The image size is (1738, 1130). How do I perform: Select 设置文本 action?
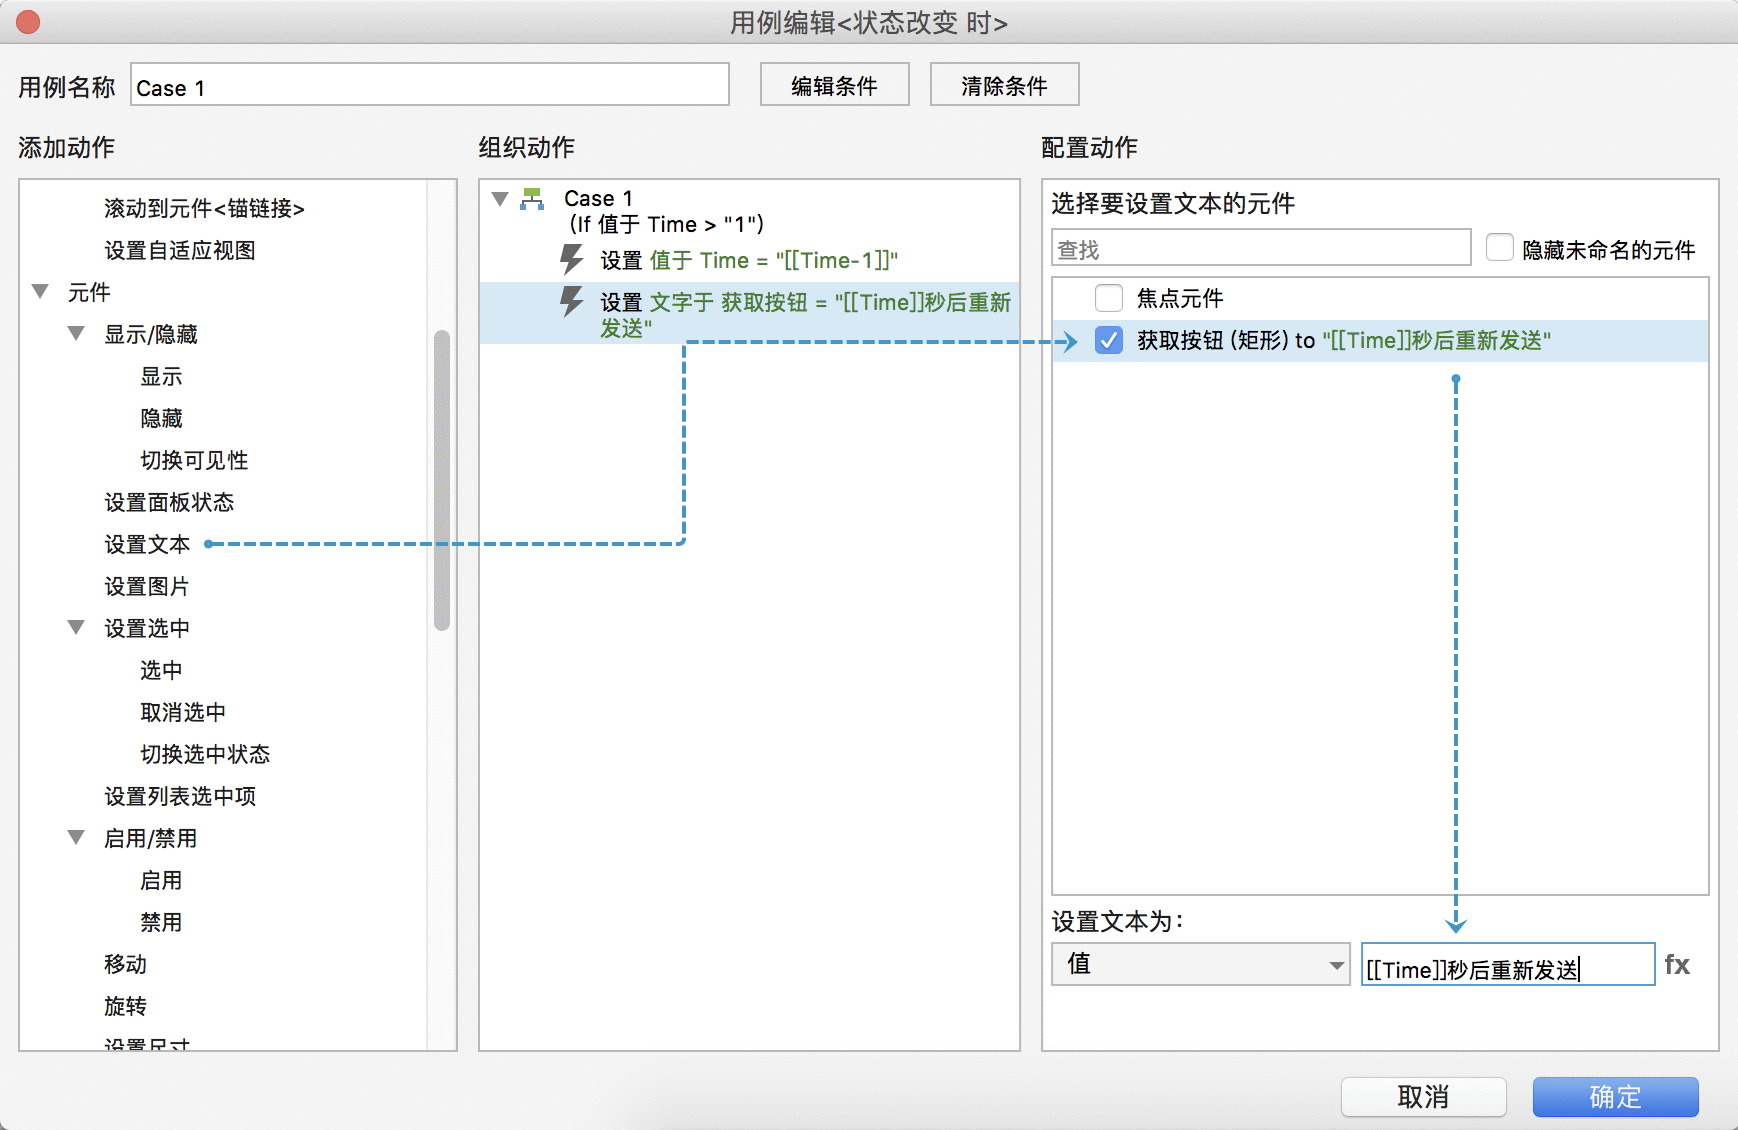147,544
